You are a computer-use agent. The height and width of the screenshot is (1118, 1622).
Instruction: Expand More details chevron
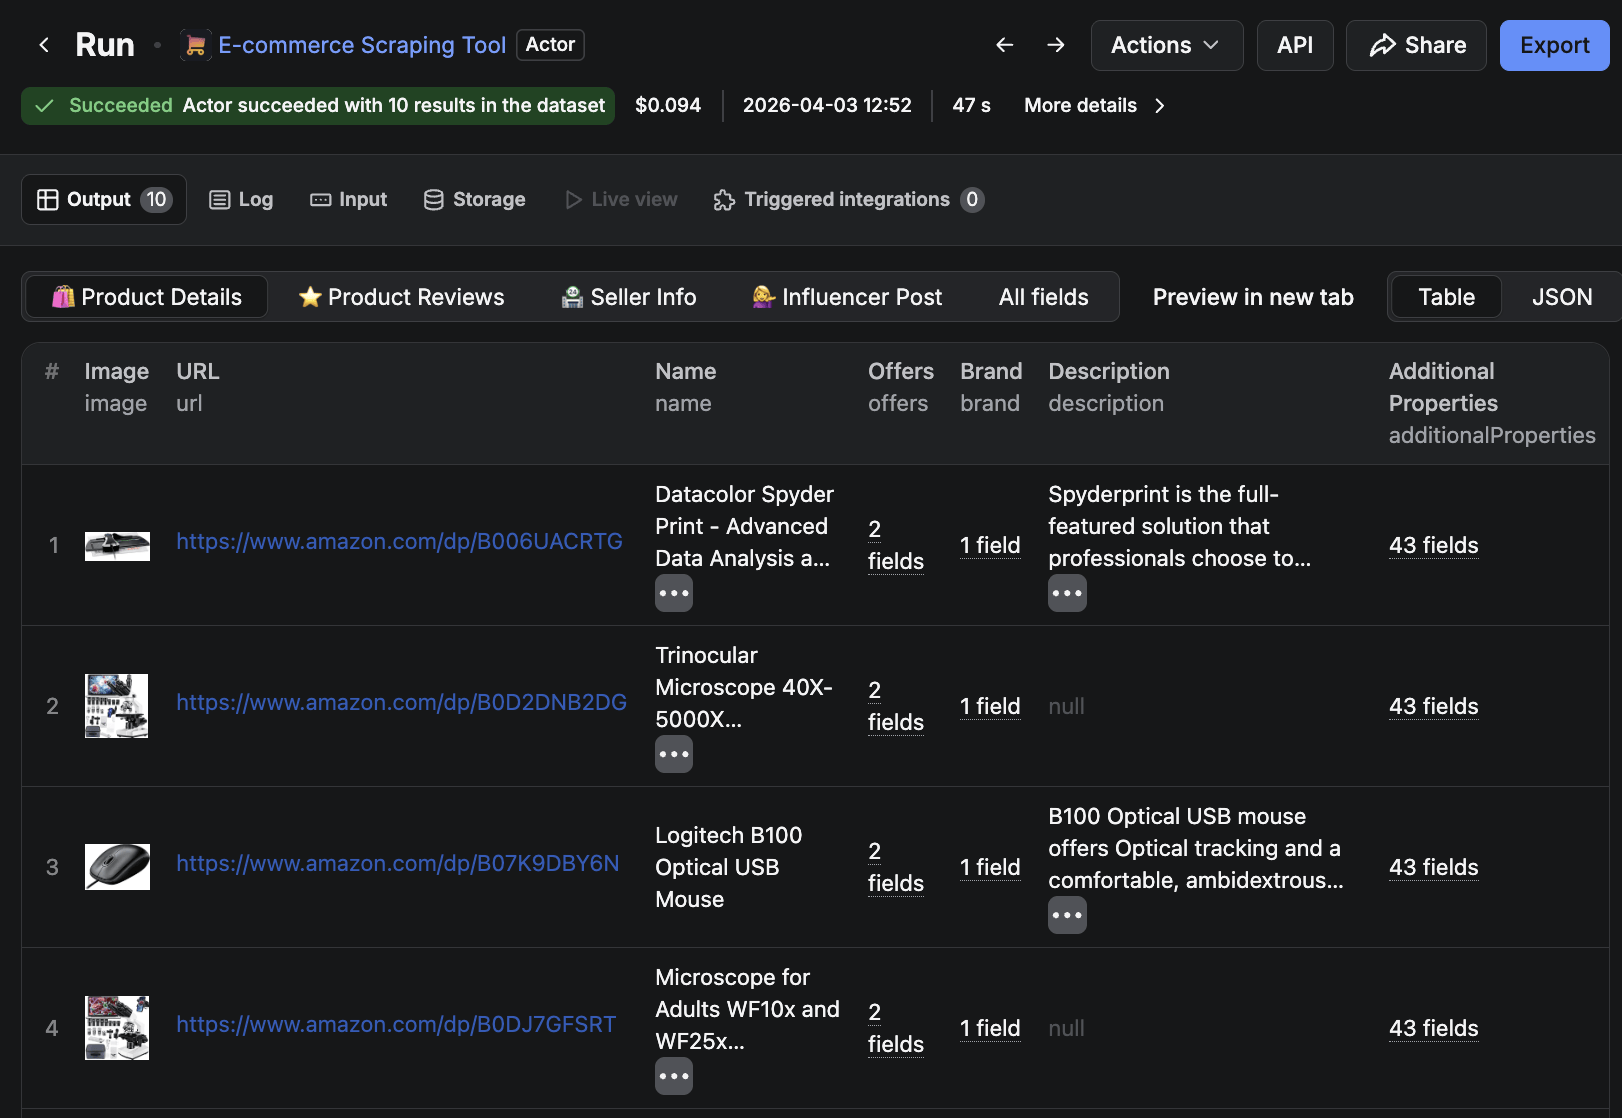tap(1159, 105)
